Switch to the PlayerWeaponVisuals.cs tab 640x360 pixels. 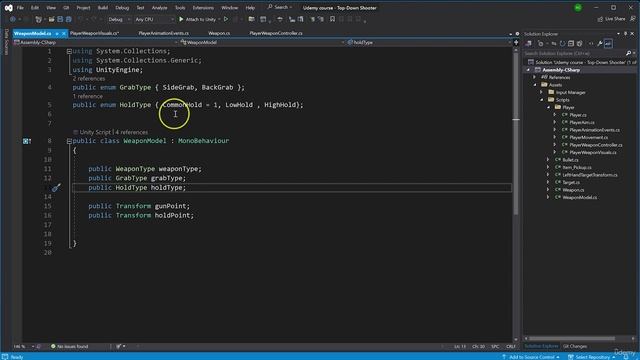point(94,33)
